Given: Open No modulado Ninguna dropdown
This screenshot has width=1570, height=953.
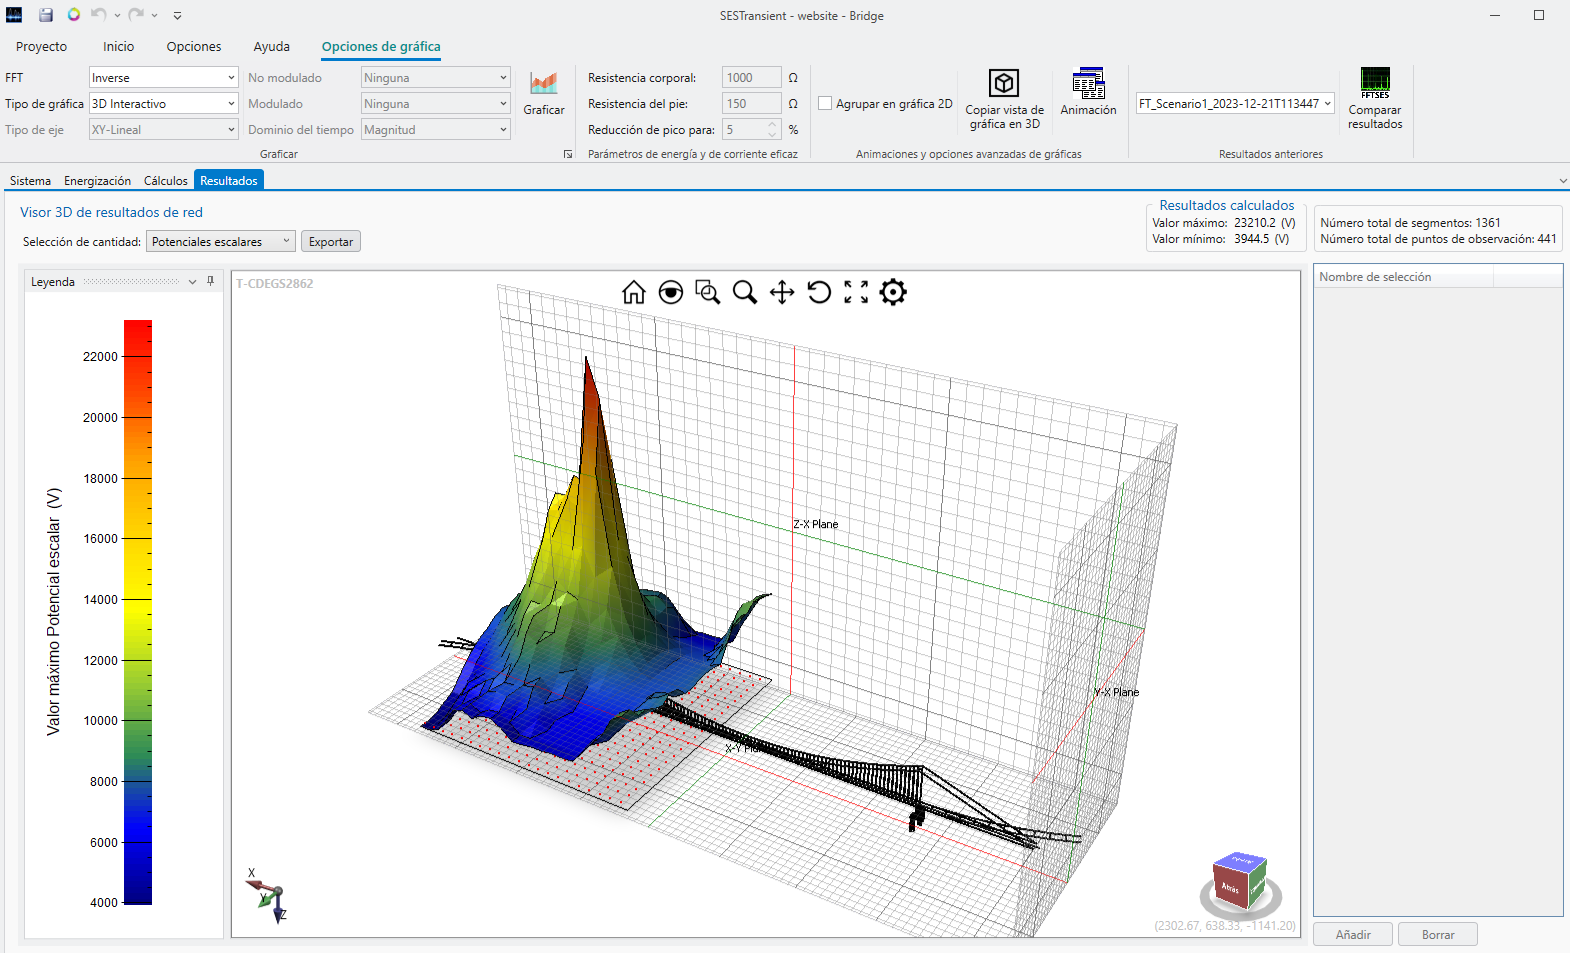Looking at the screenshot, I should [x=436, y=77].
